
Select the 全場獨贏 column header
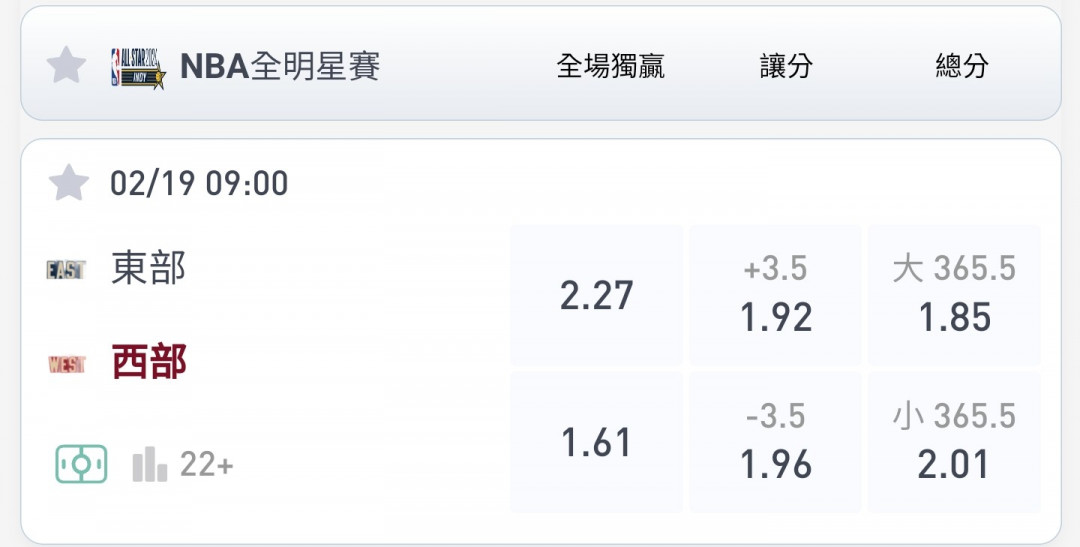coord(610,66)
